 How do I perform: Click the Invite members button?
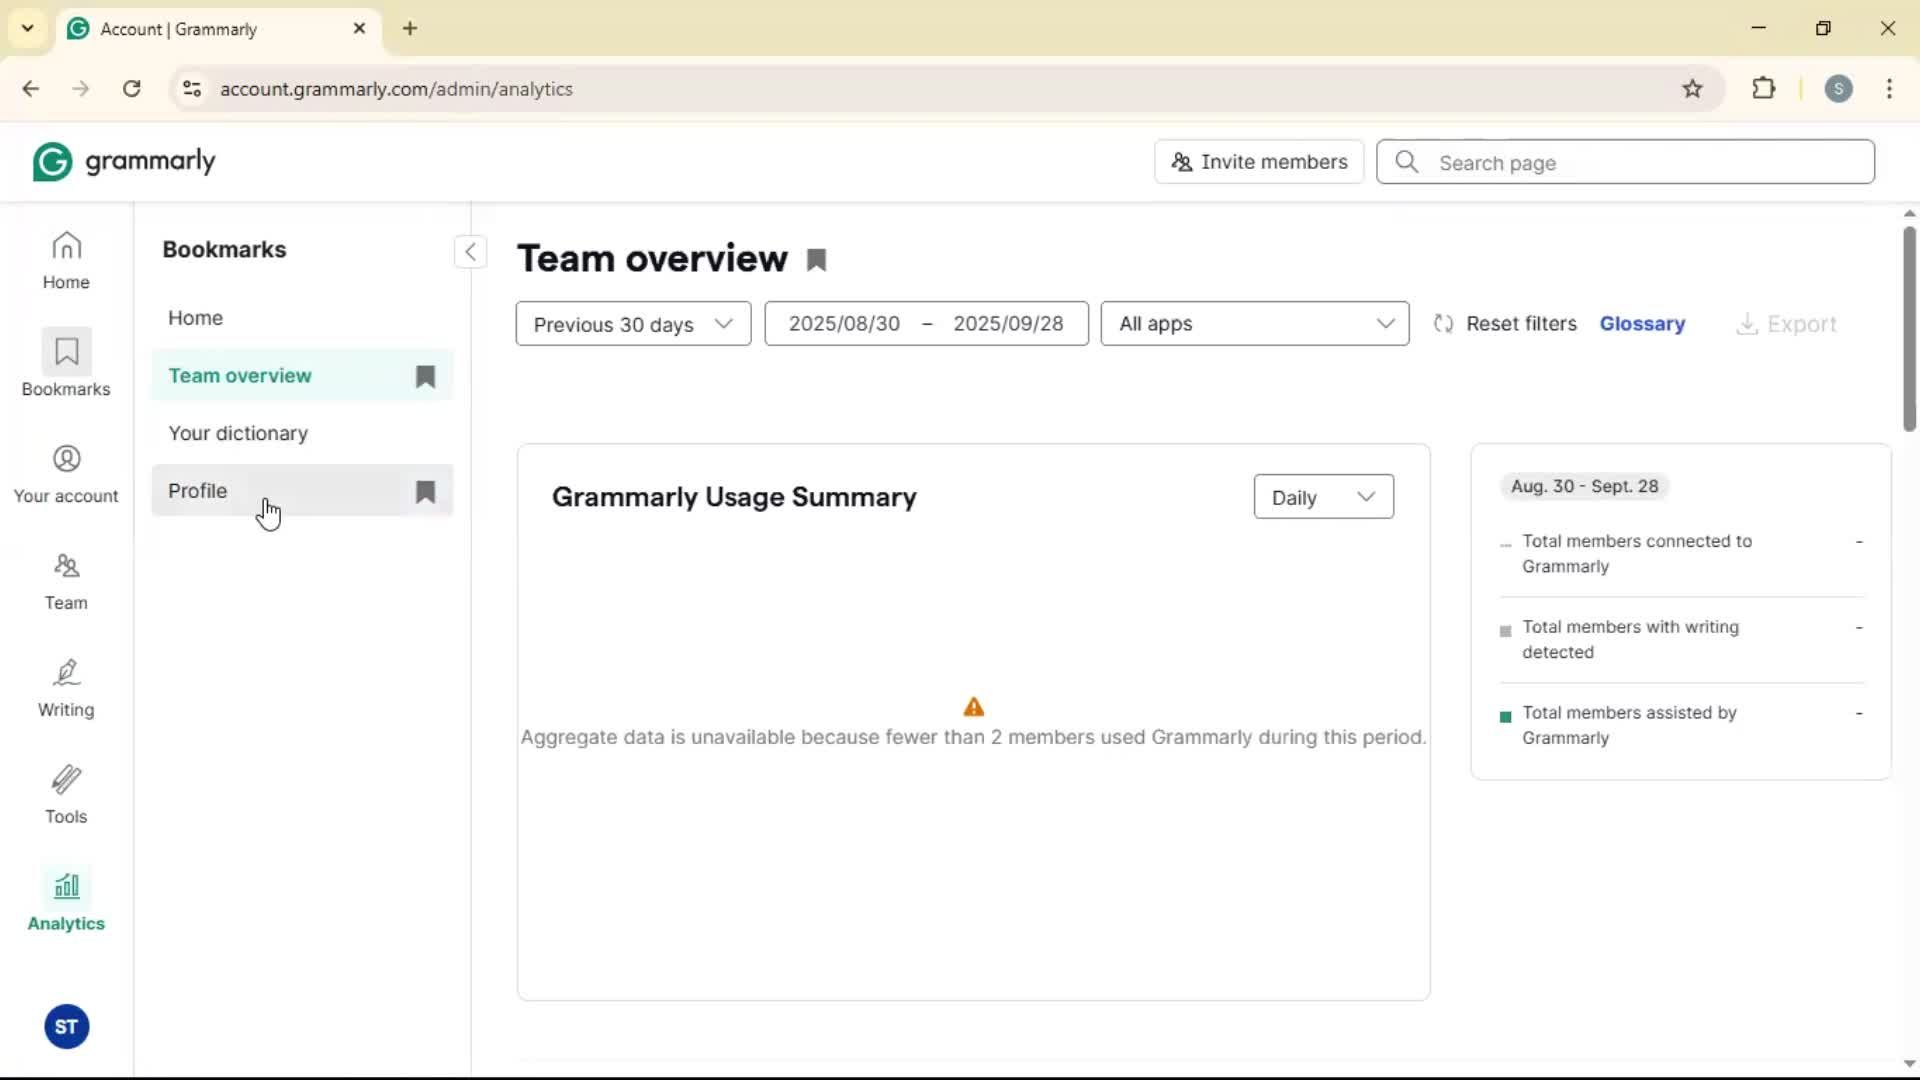[x=1259, y=162]
